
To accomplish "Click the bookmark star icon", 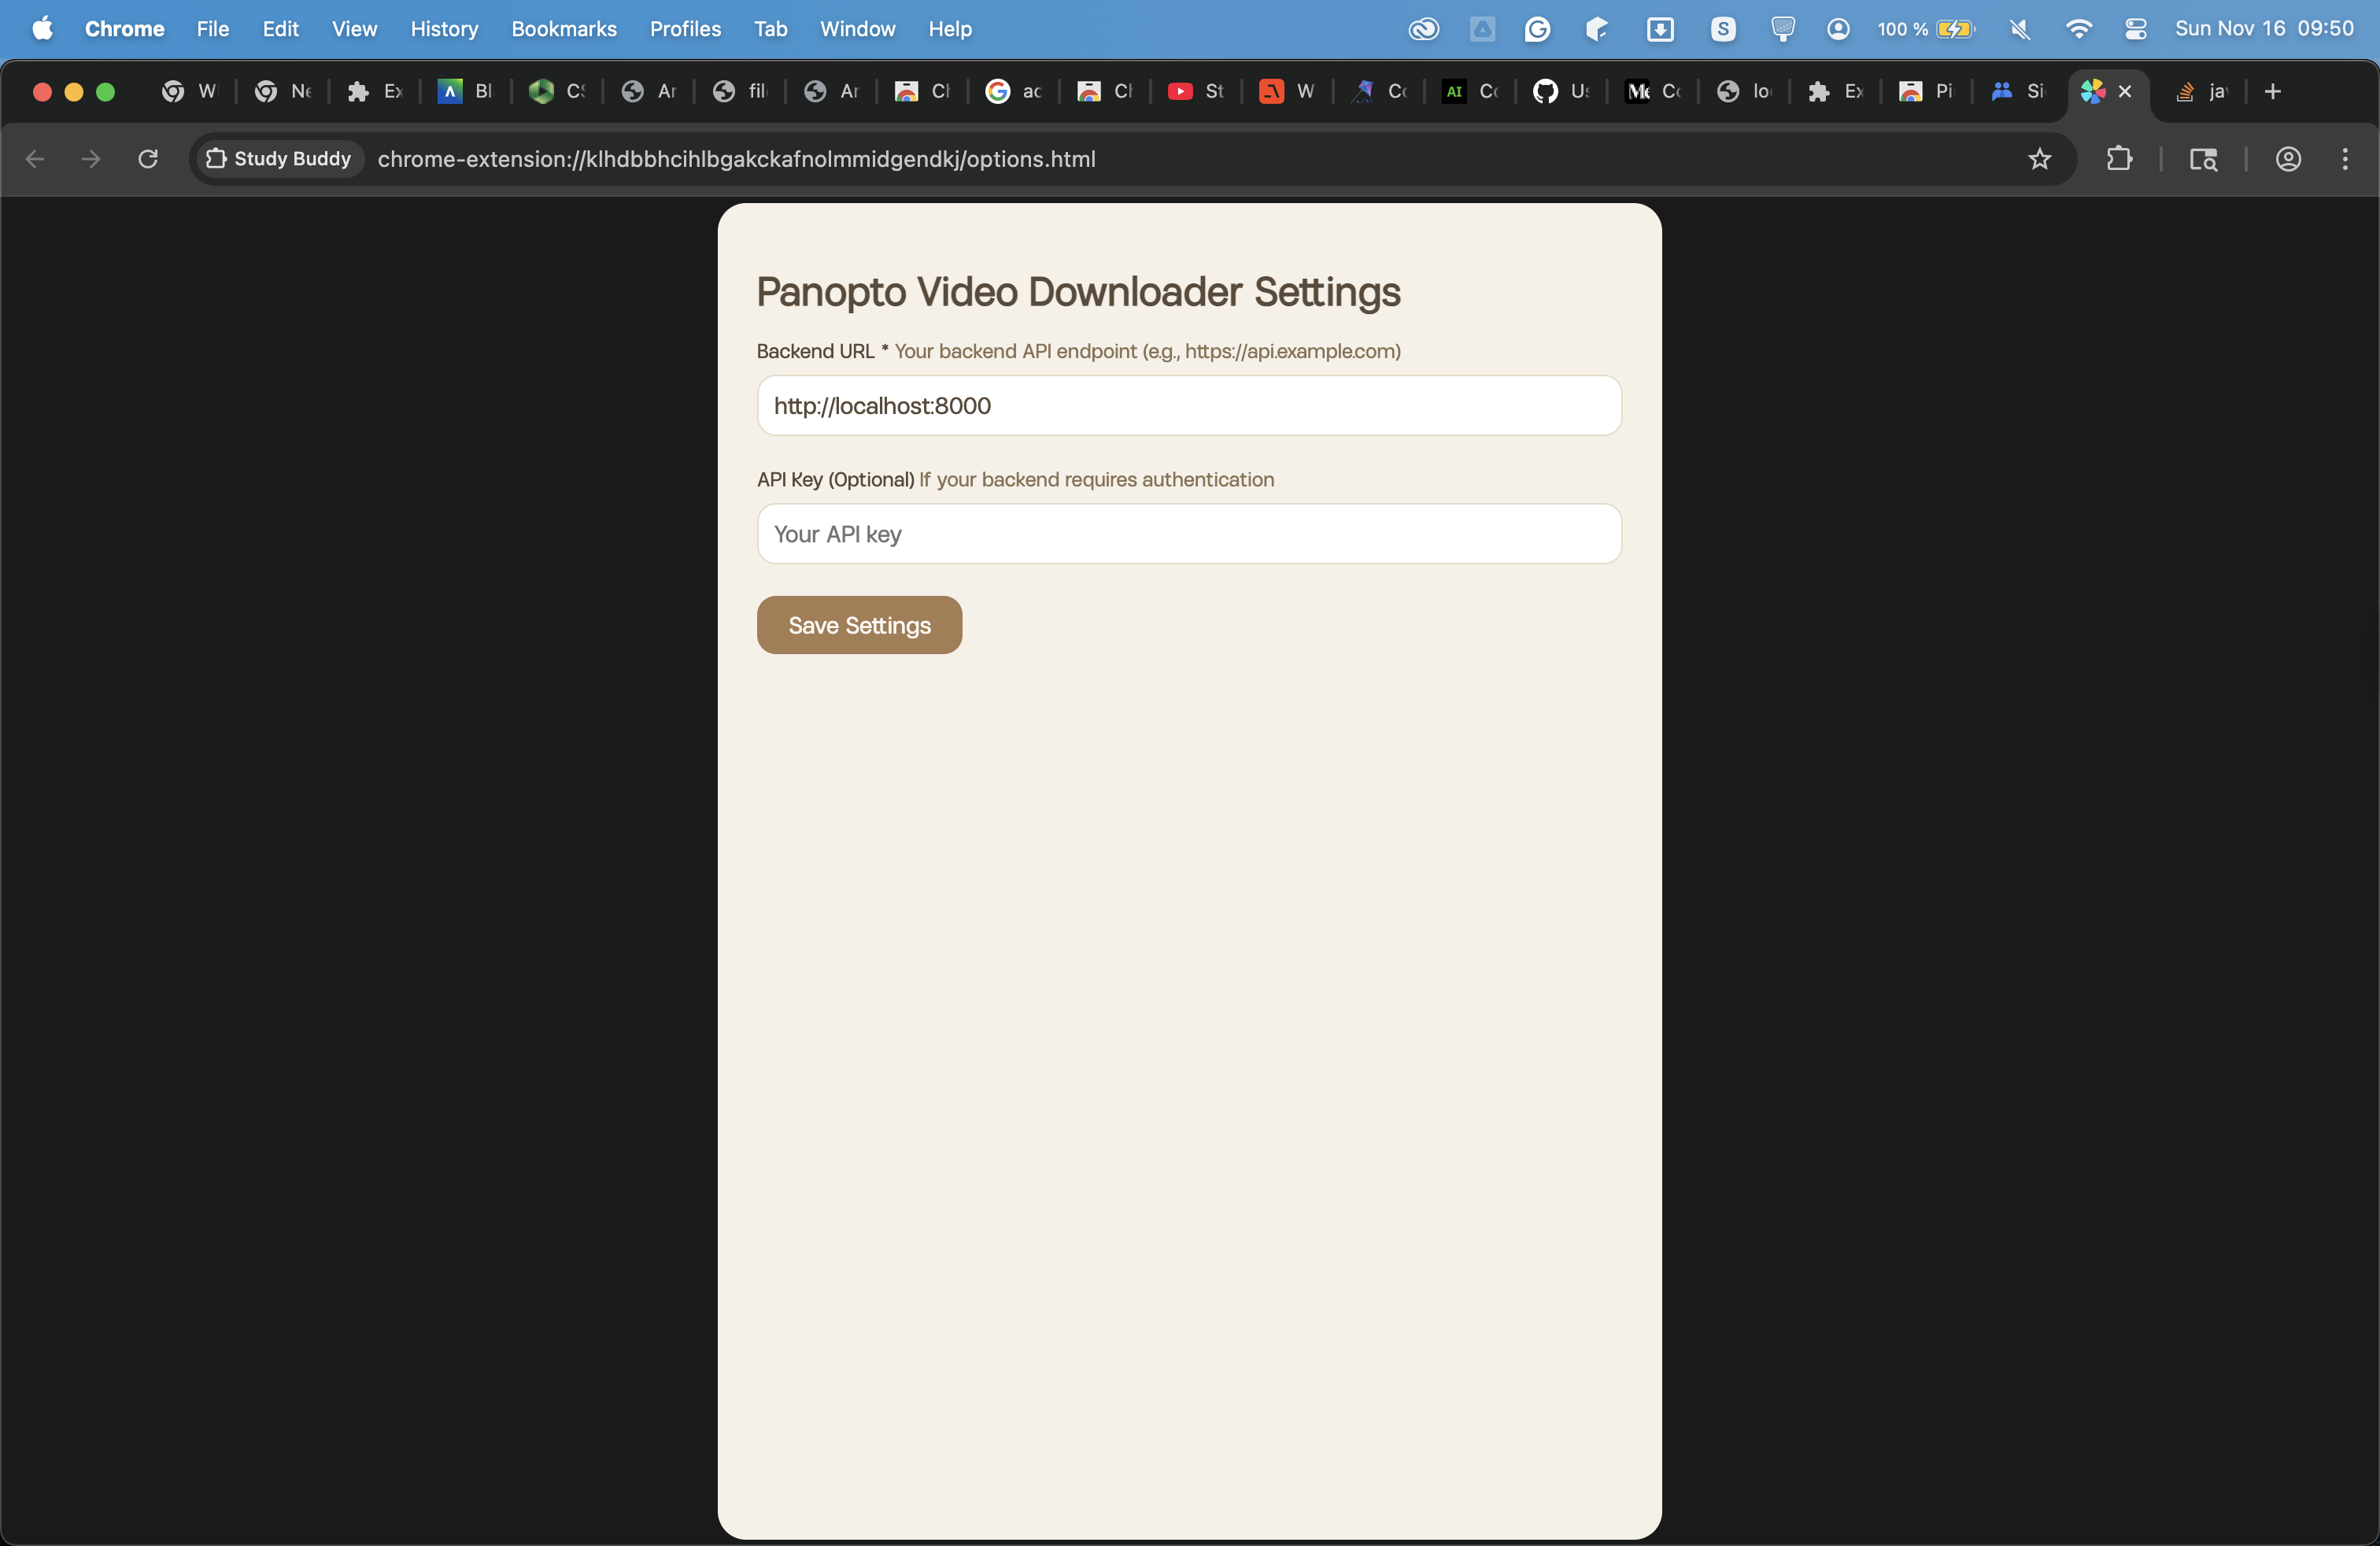I will point(2039,159).
